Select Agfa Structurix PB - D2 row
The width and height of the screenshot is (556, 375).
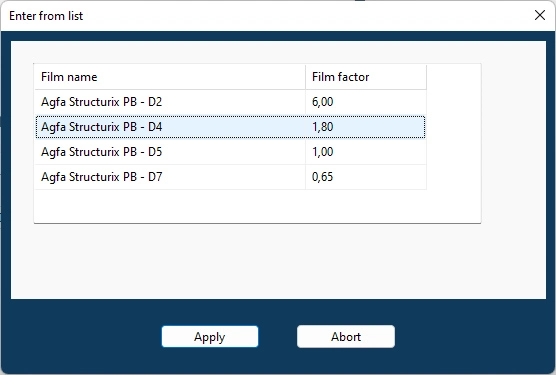[x=230, y=102]
